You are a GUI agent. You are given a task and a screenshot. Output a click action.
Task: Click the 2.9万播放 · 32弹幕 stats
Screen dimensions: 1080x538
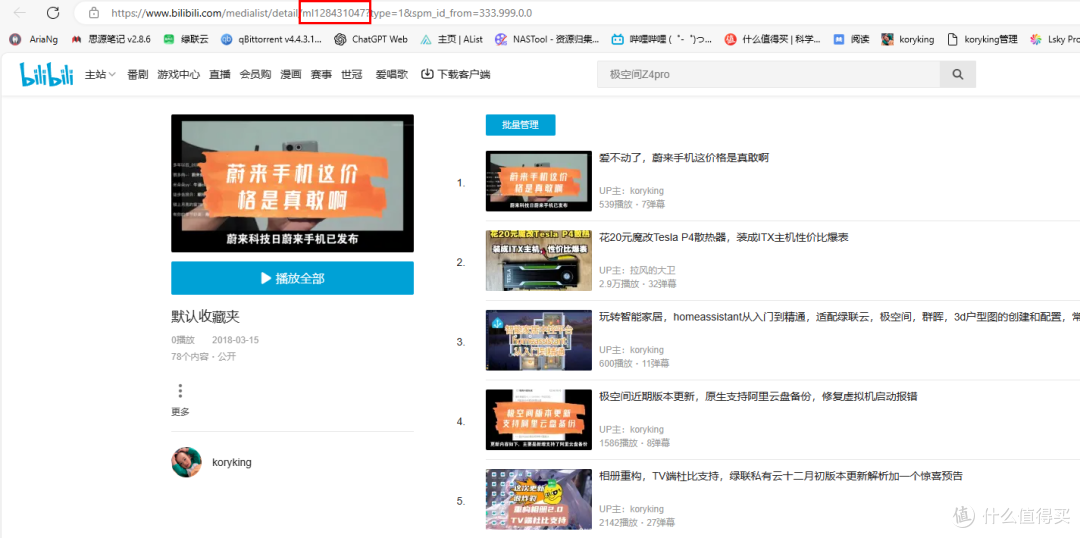638,284
